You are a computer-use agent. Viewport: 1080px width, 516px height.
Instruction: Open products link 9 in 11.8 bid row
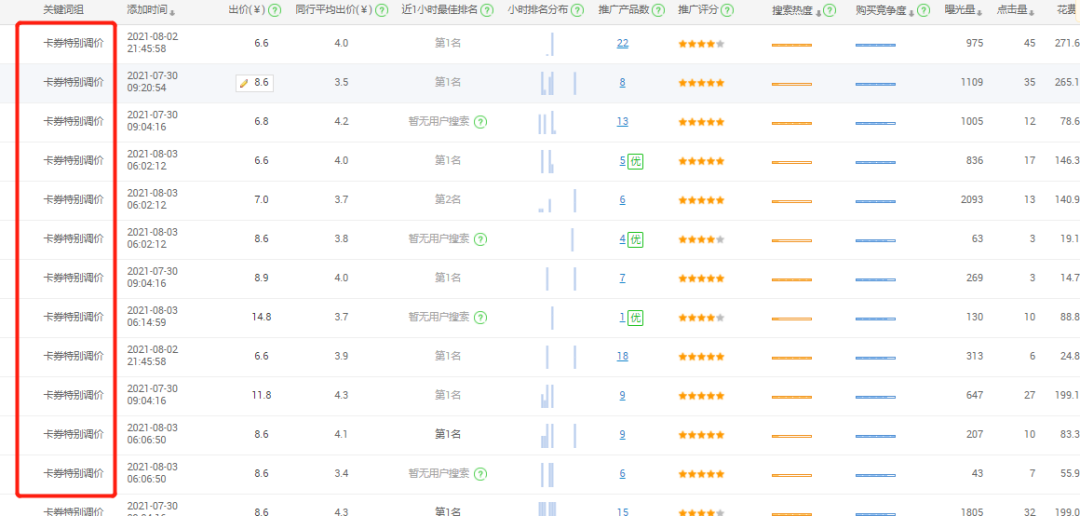tap(623, 395)
